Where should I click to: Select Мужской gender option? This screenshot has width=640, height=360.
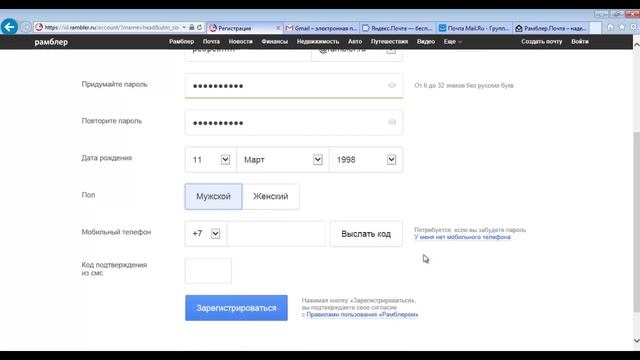(x=213, y=196)
